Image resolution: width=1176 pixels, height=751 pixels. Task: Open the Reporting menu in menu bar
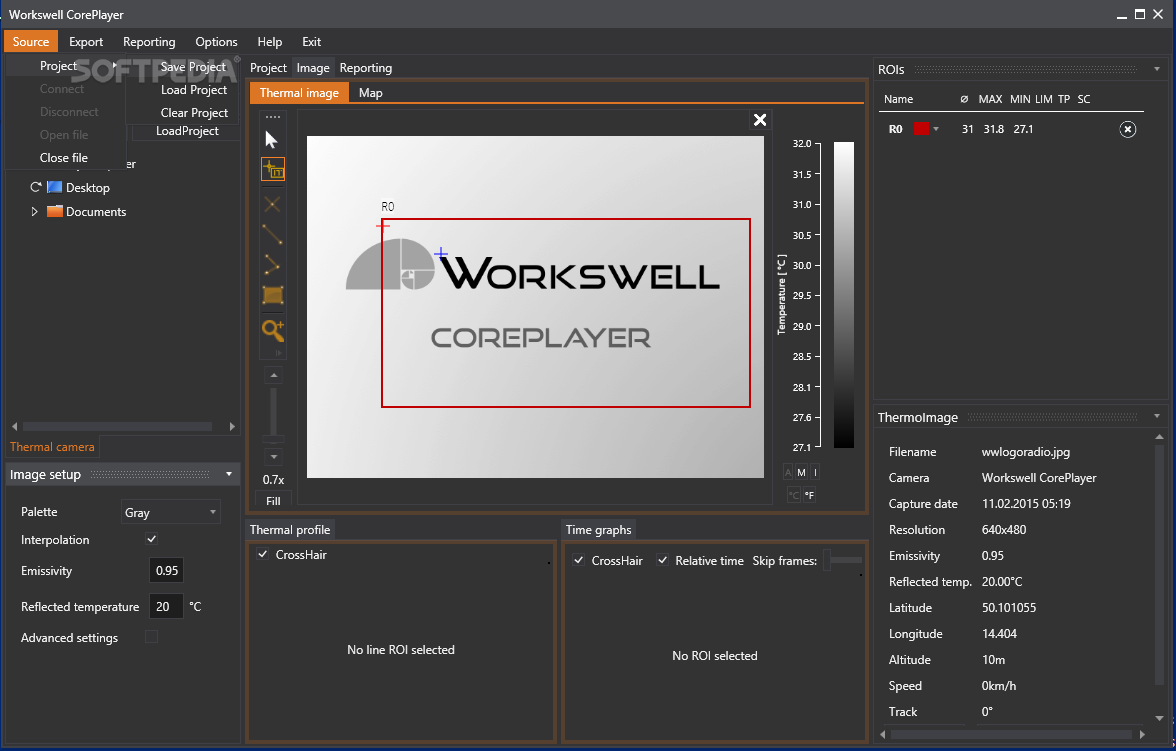tap(149, 41)
